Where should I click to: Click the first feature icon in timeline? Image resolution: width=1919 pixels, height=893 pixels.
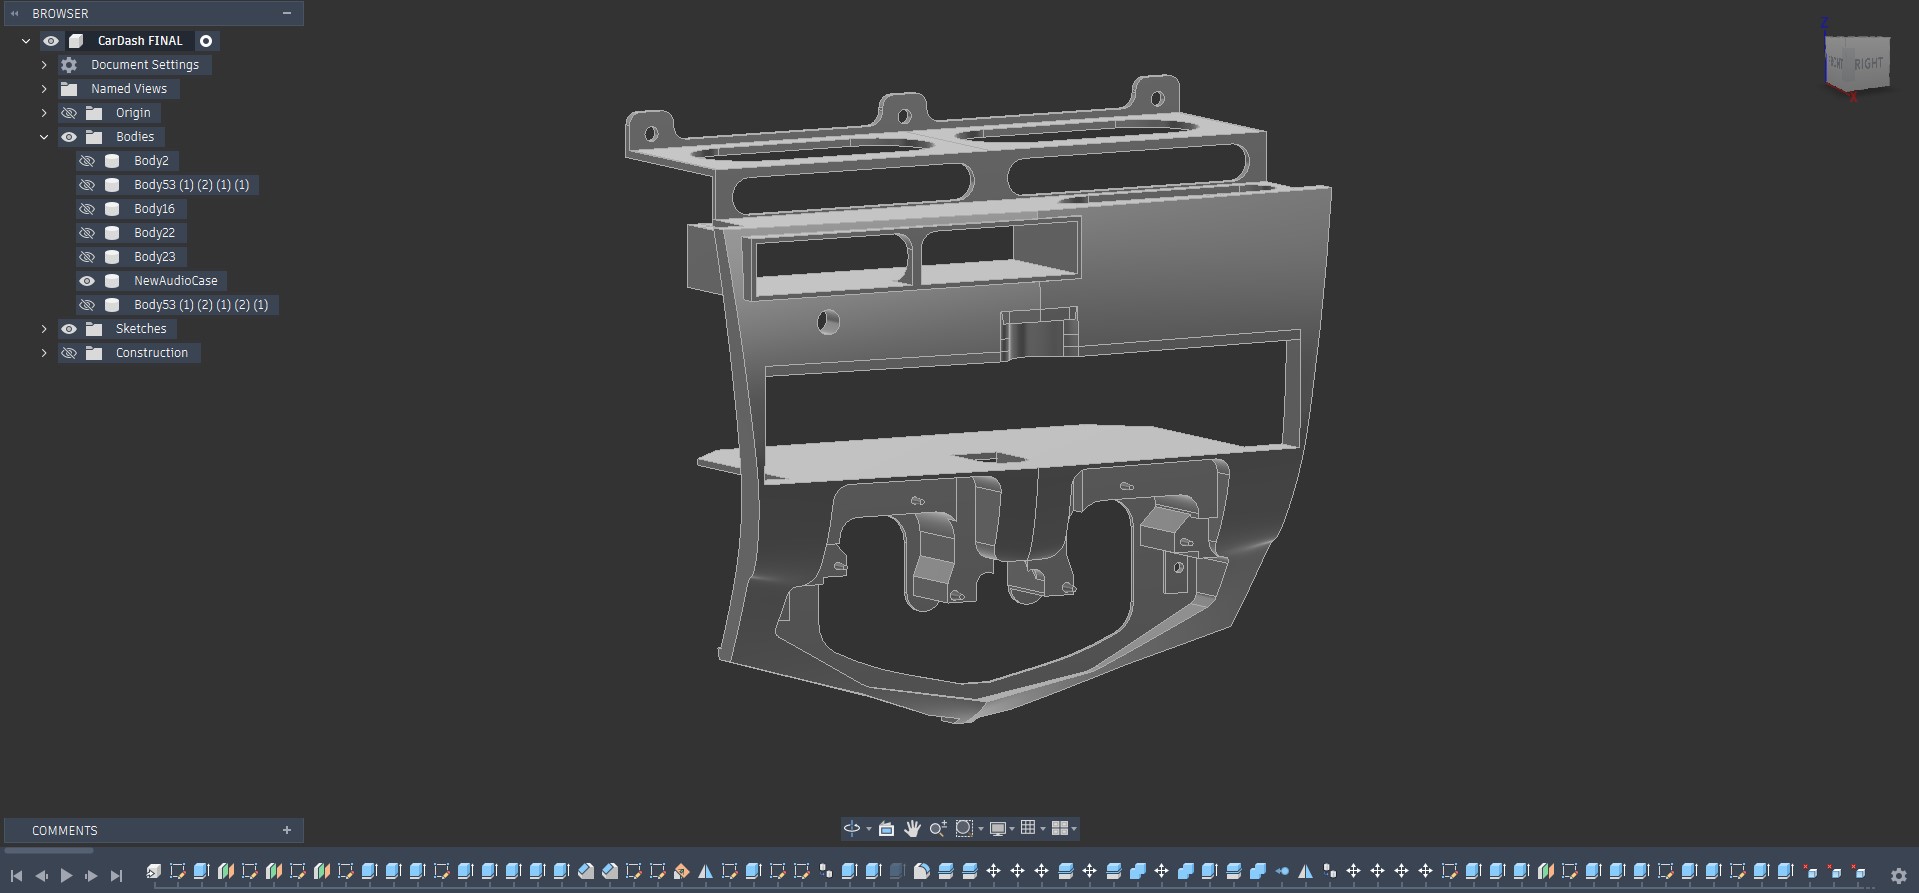(153, 872)
